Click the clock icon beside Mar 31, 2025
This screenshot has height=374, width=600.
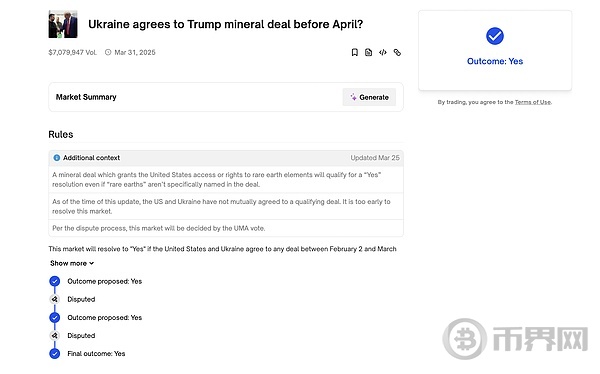tap(108, 52)
